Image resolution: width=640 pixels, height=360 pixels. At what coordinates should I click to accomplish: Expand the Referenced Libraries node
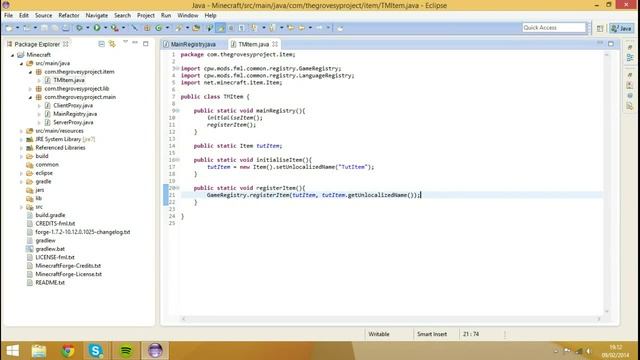[22, 148]
